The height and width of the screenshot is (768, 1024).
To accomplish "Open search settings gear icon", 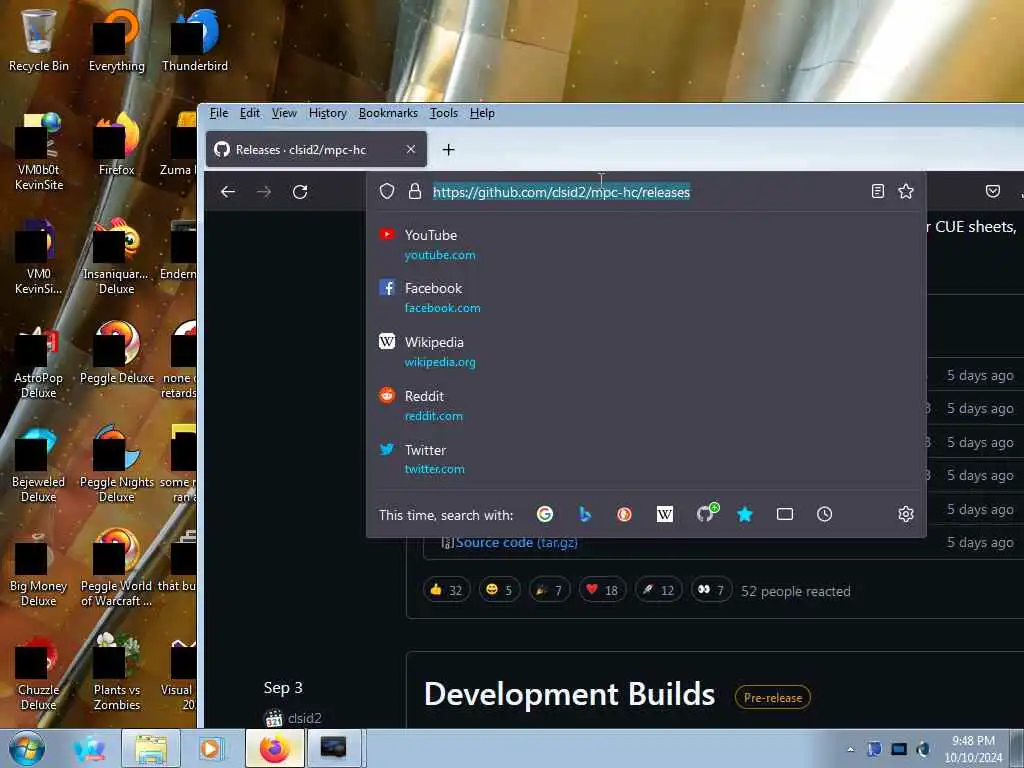I will 906,515.
